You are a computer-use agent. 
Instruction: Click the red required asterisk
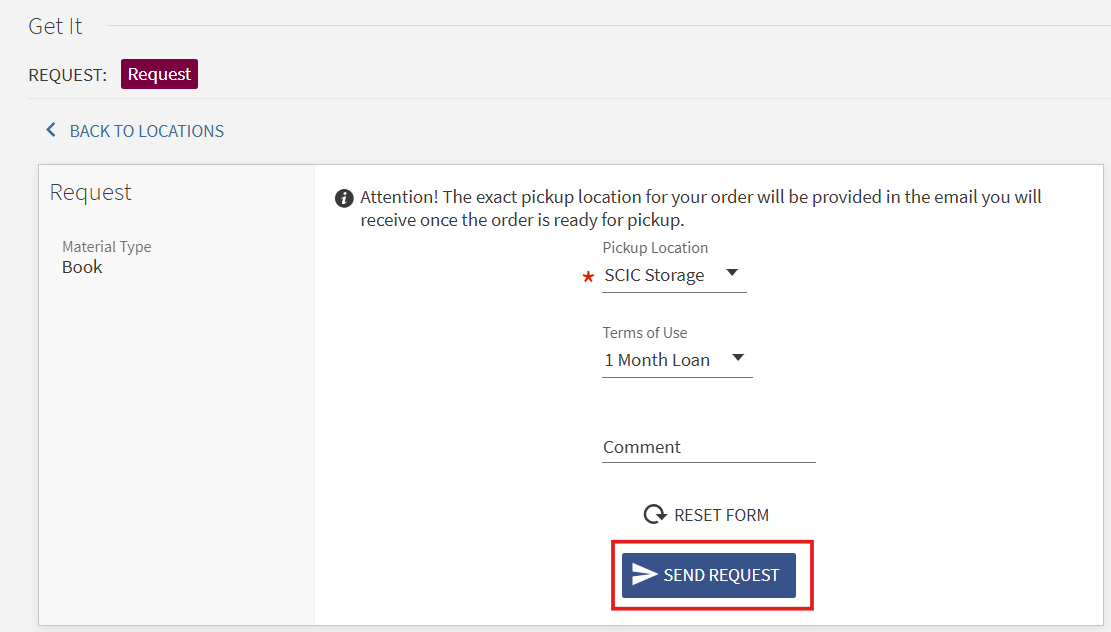coord(588,279)
